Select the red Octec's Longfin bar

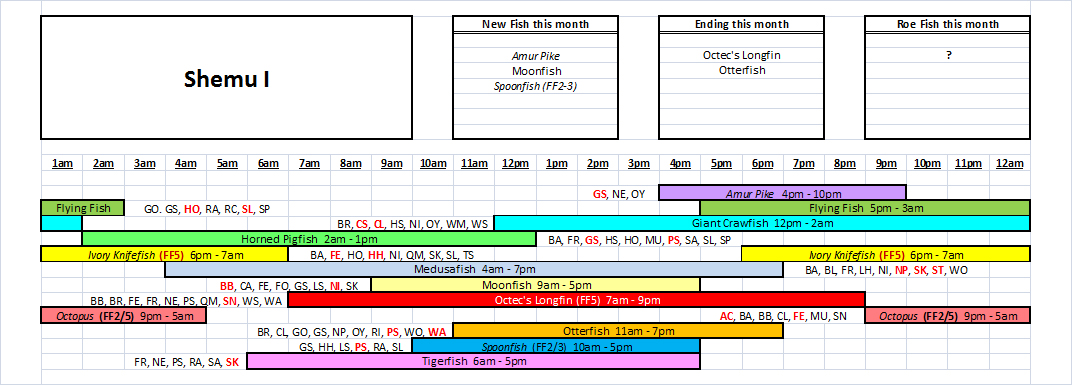(x=576, y=300)
